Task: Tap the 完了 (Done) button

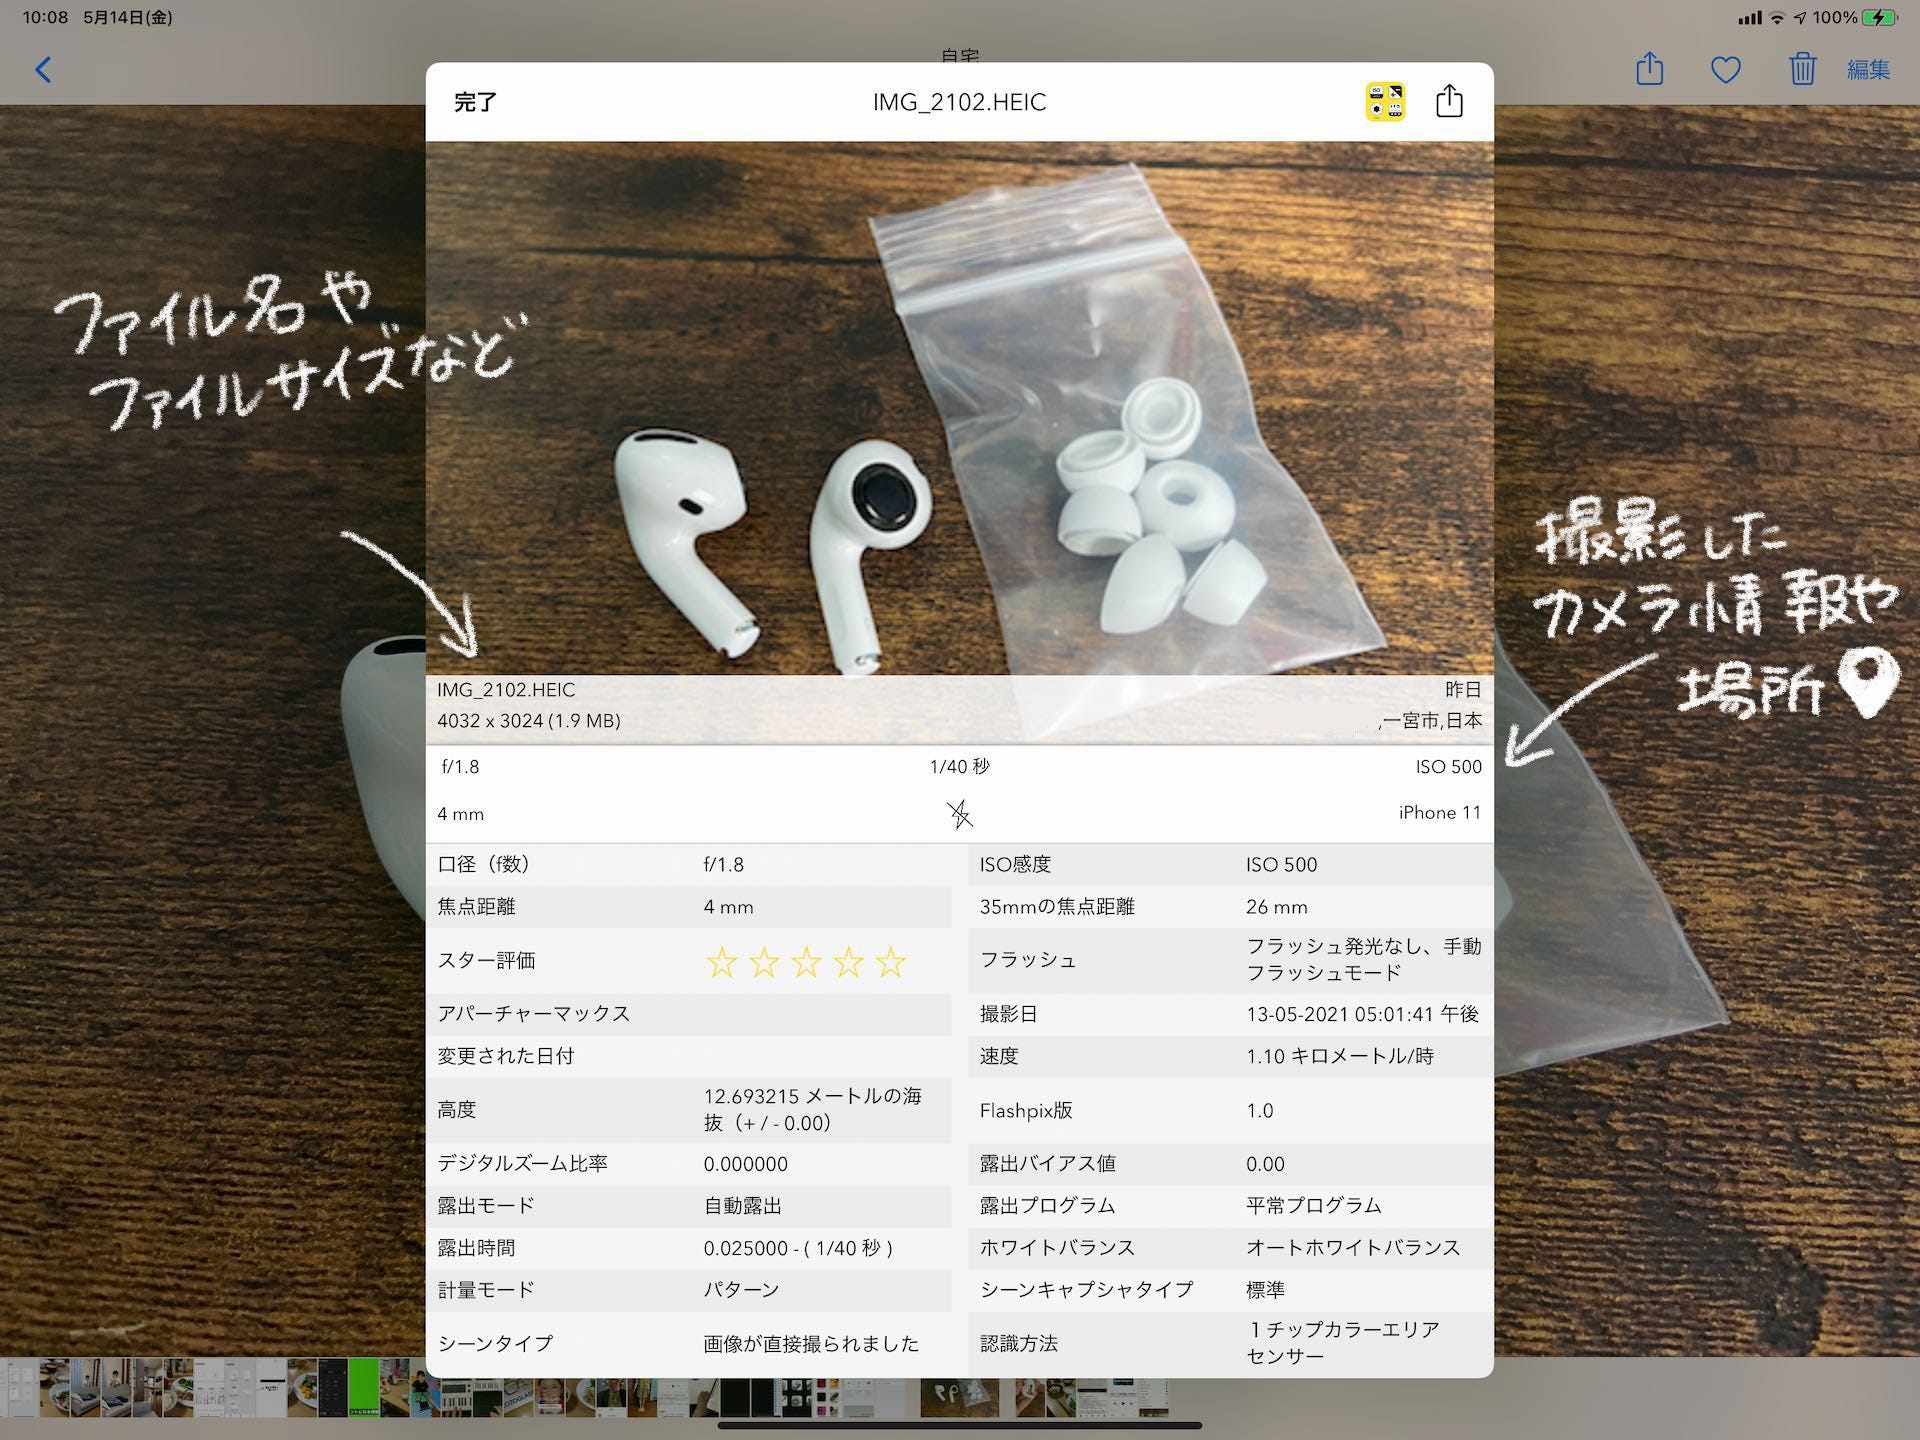Action: point(475,102)
